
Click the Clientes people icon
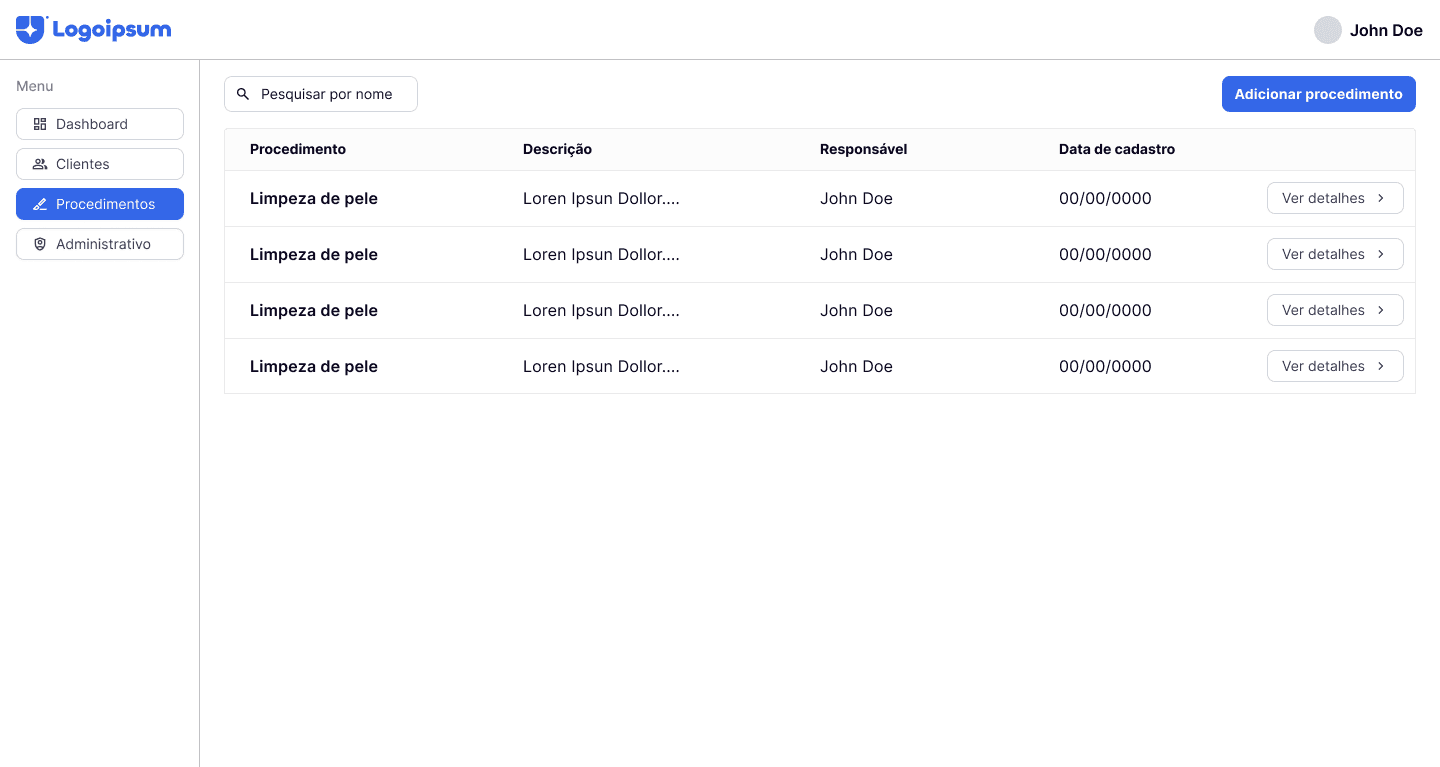tap(40, 164)
